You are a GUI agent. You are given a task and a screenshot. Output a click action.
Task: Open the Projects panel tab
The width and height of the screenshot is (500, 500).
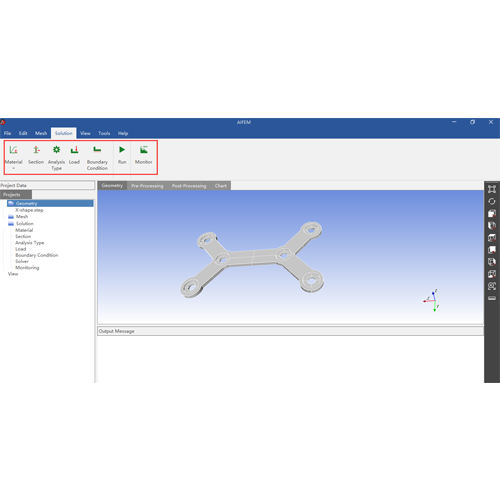pyautogui.click(x=16, y=194)
